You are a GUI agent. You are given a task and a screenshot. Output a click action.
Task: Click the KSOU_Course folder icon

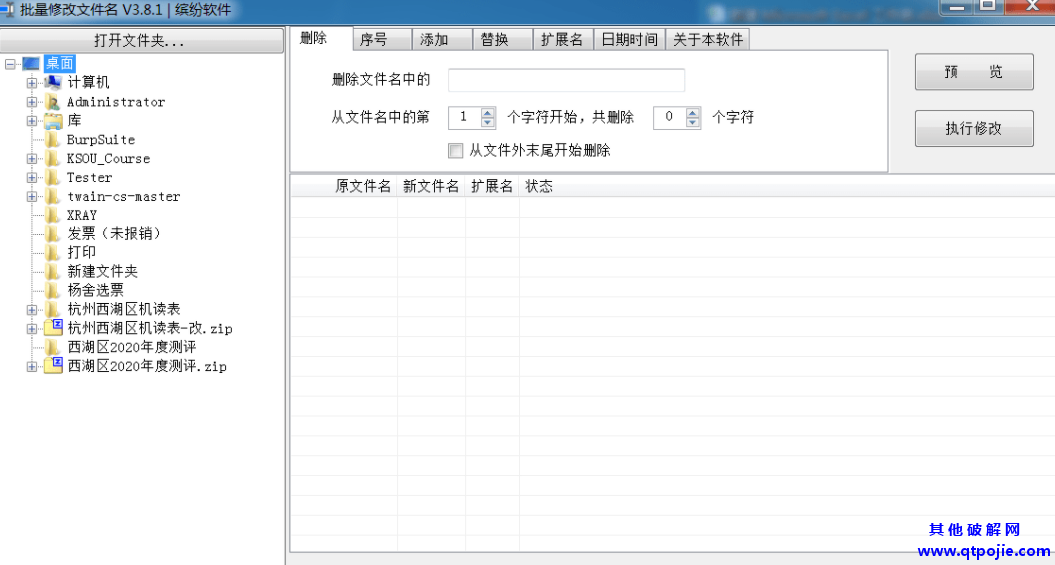coord(52,159)
